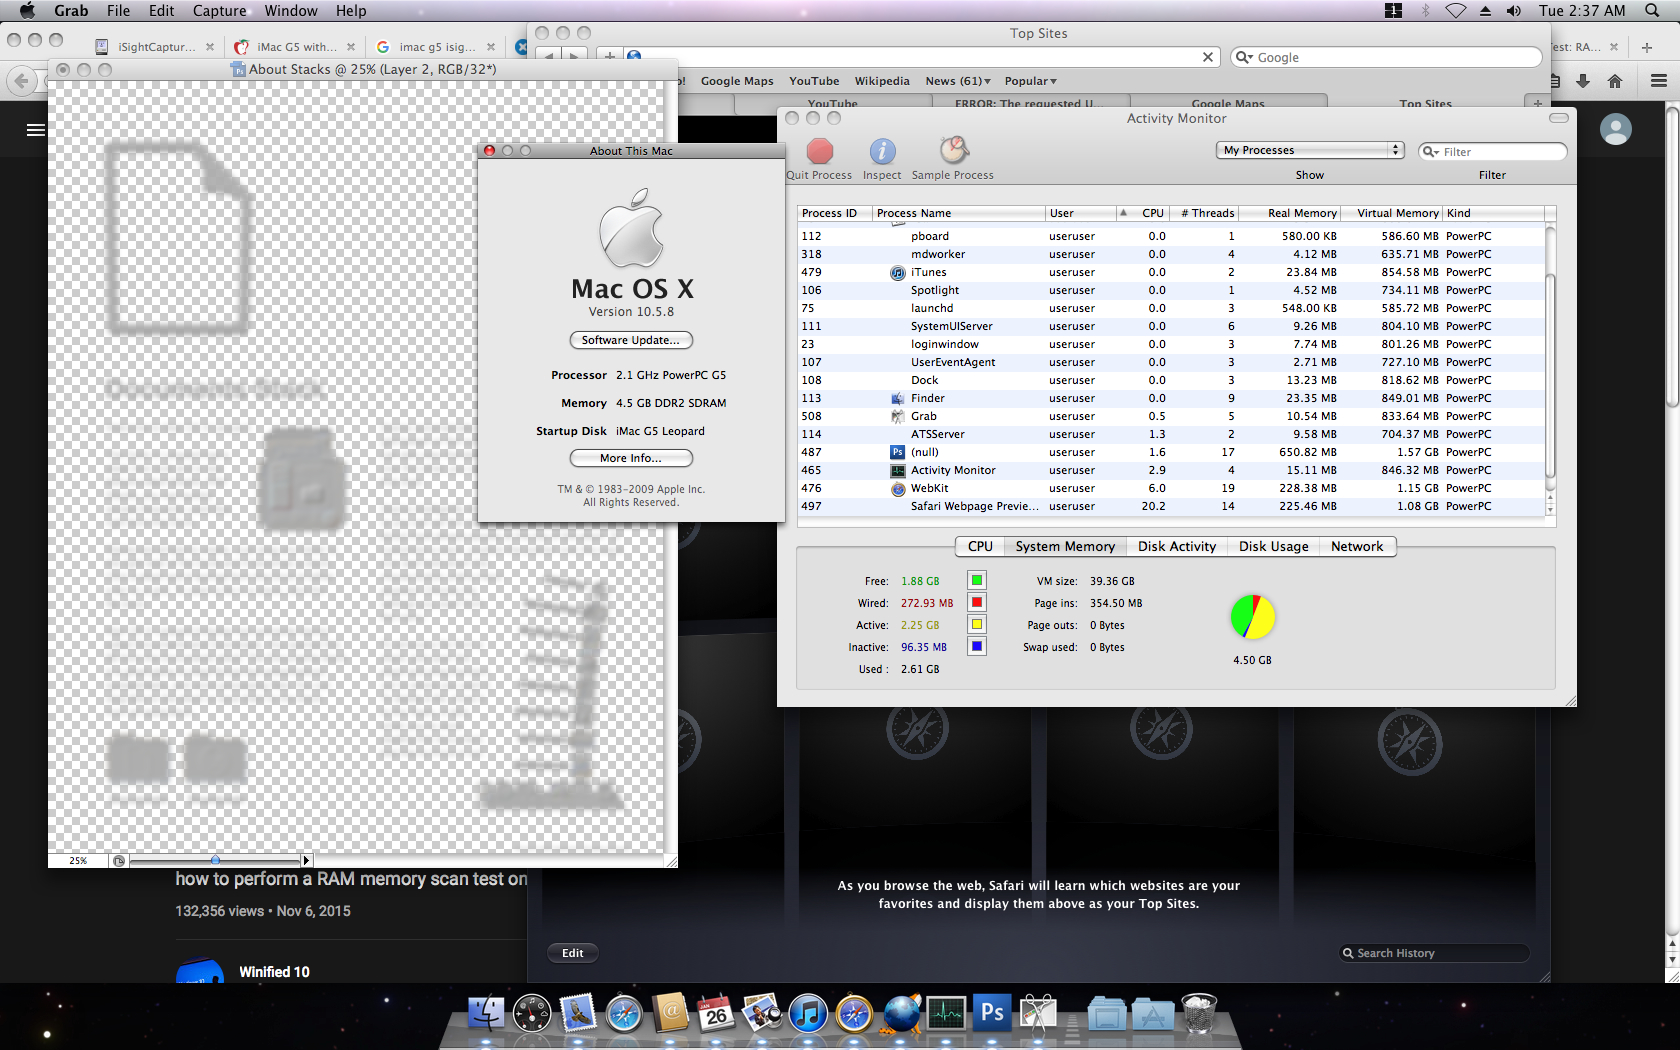Click the Software Update... button
Image resolution: width=1680 pixels, height=1050 pixels.
[x=631, y=340]
